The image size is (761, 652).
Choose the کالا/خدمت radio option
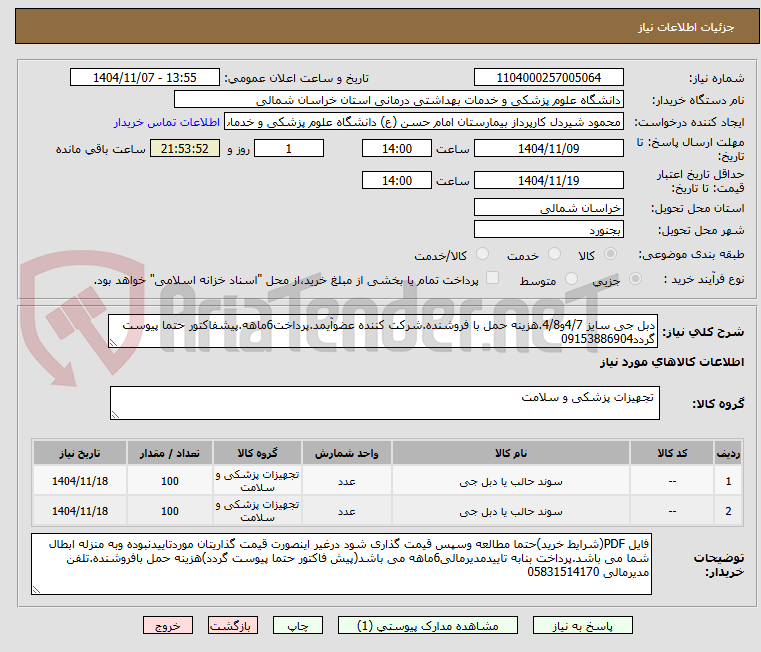point(482,254)
